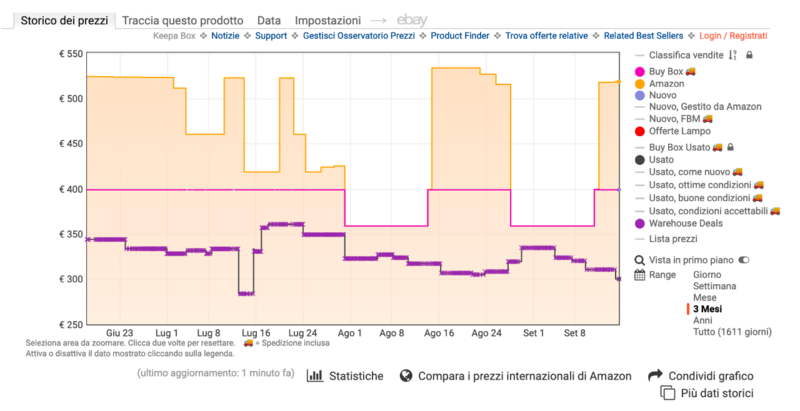This screenshot has width=800, height=411.
Task: Hide the Amazon price line in legend
Action: click(x=666, y=84)
